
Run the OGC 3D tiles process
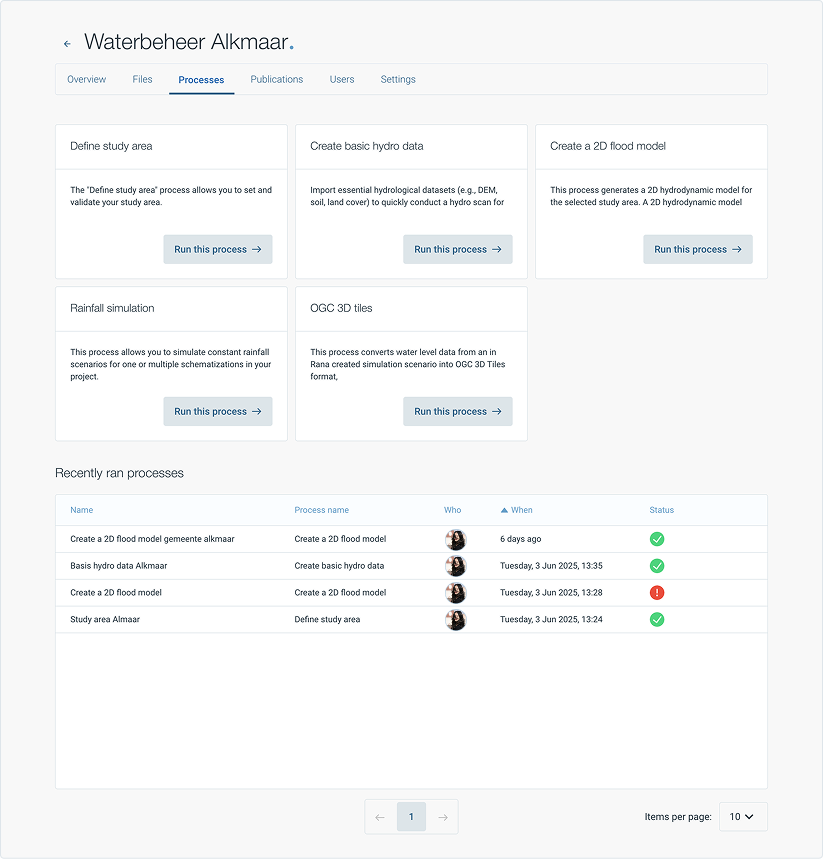click(x=457, y=412)
